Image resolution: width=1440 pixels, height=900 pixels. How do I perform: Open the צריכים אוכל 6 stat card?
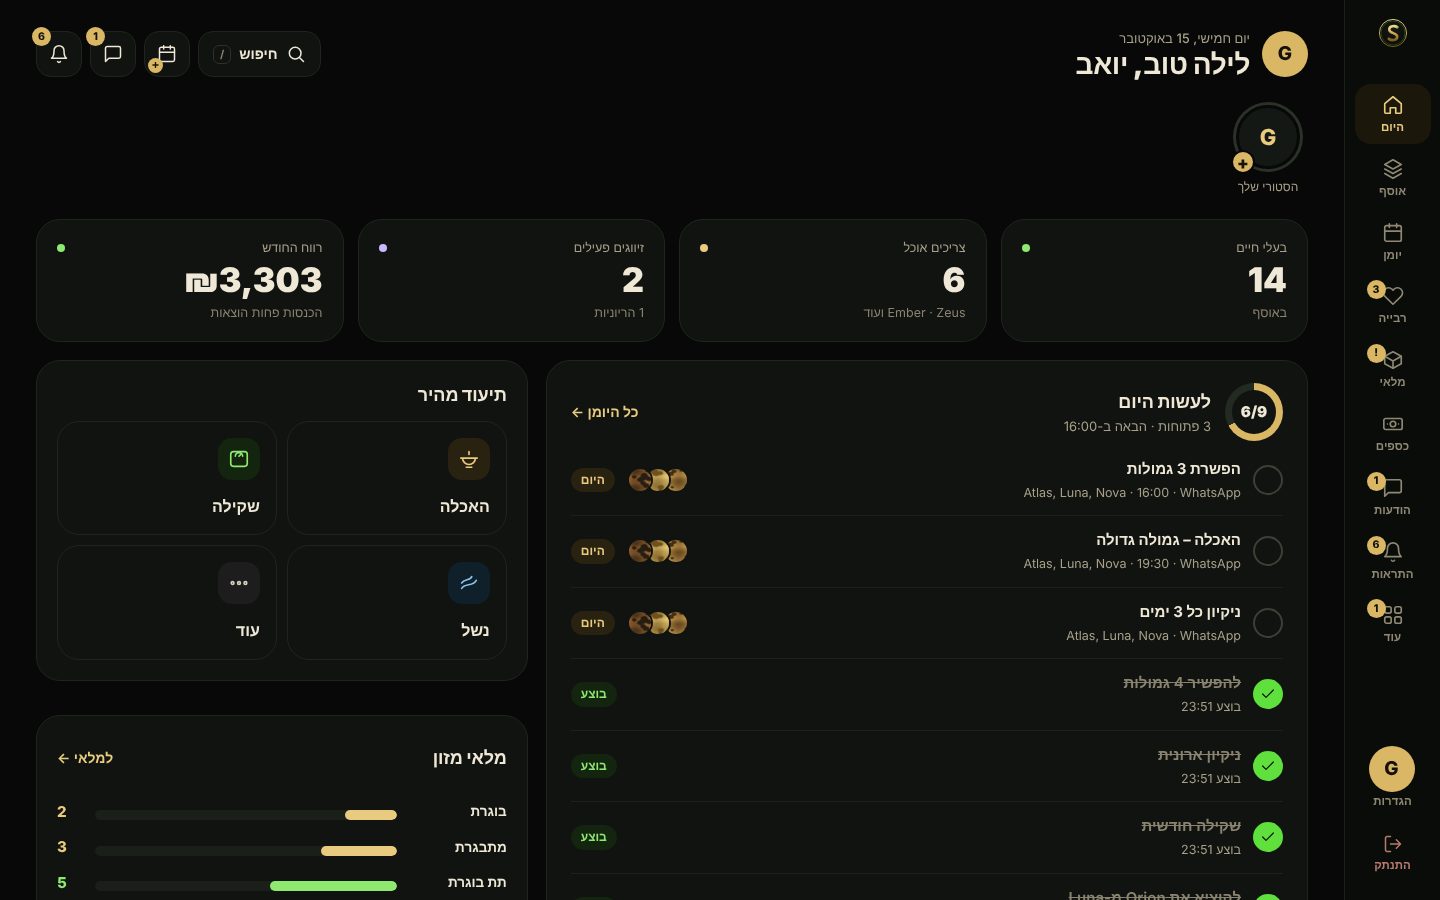coord(832,281)
